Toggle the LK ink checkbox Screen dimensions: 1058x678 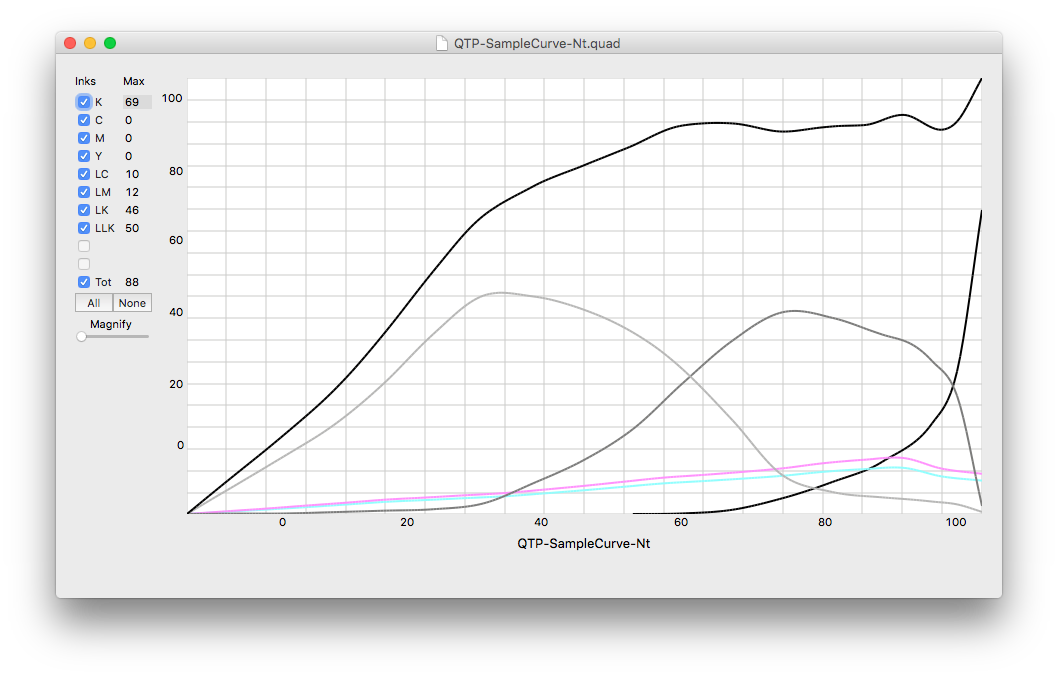tap(84, 210)
